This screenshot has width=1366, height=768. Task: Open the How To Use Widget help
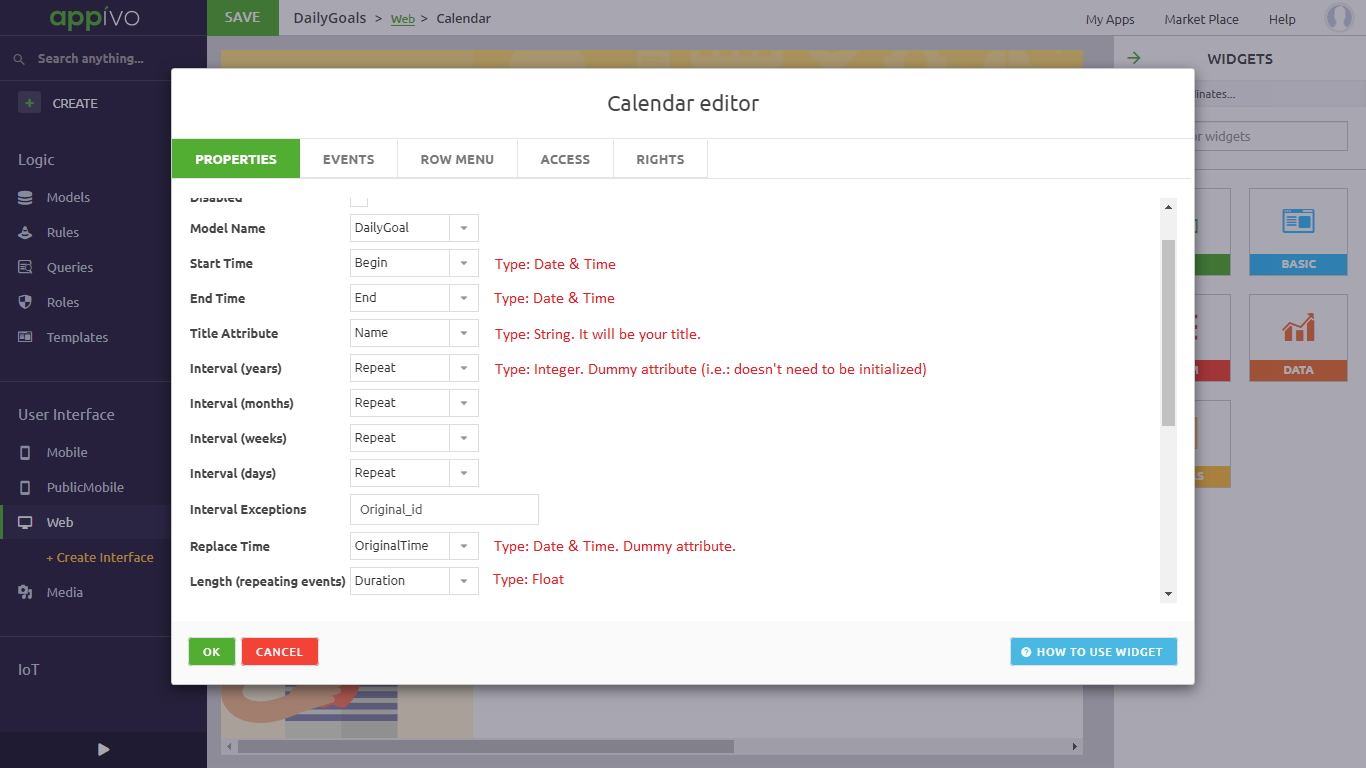click(1093, 651)
